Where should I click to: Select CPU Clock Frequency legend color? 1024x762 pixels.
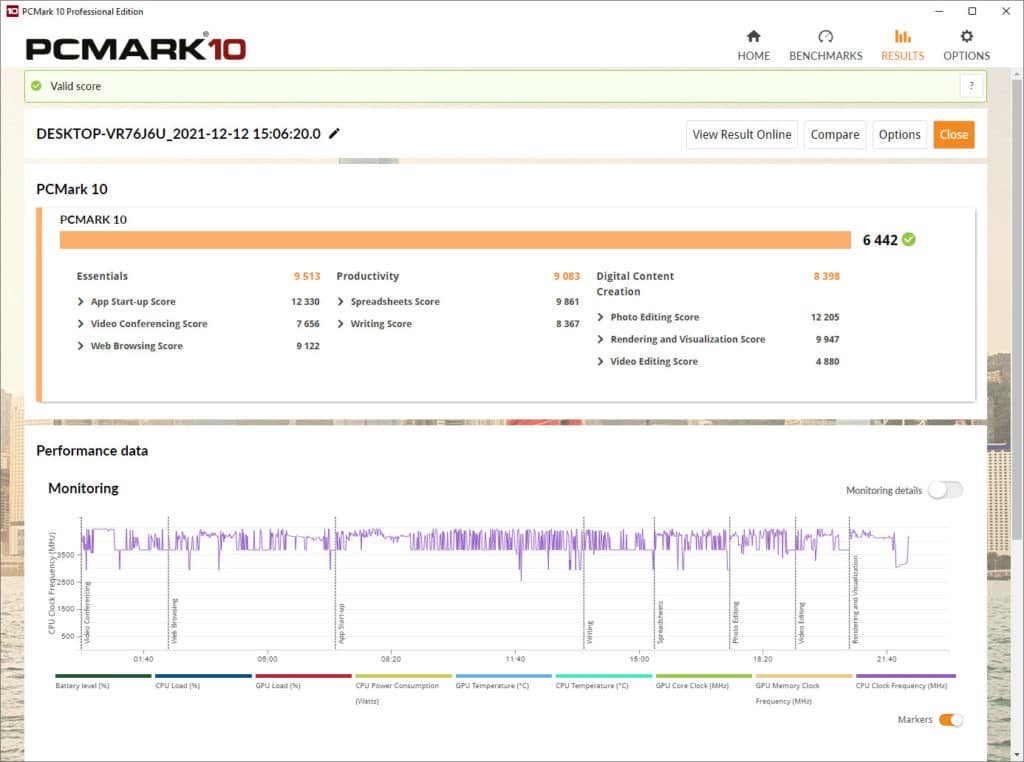[906, 676]
